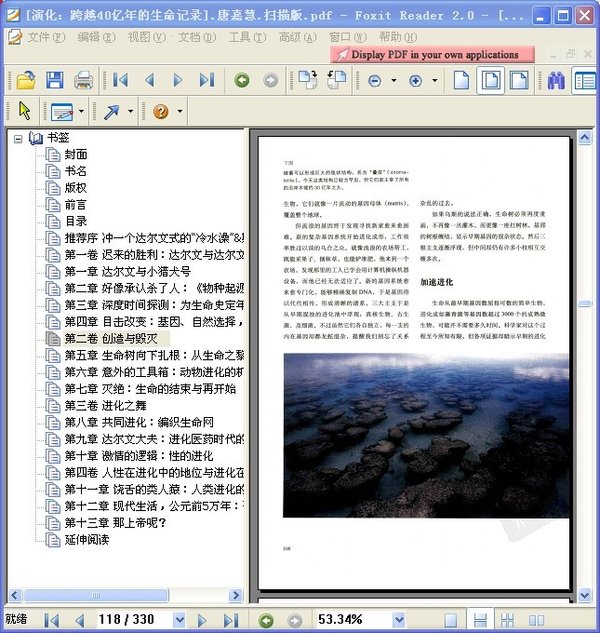Set actual size page view icon
The height and width of the screenshot is (633, 600).
pyautogui.click(x=461, y=80)
